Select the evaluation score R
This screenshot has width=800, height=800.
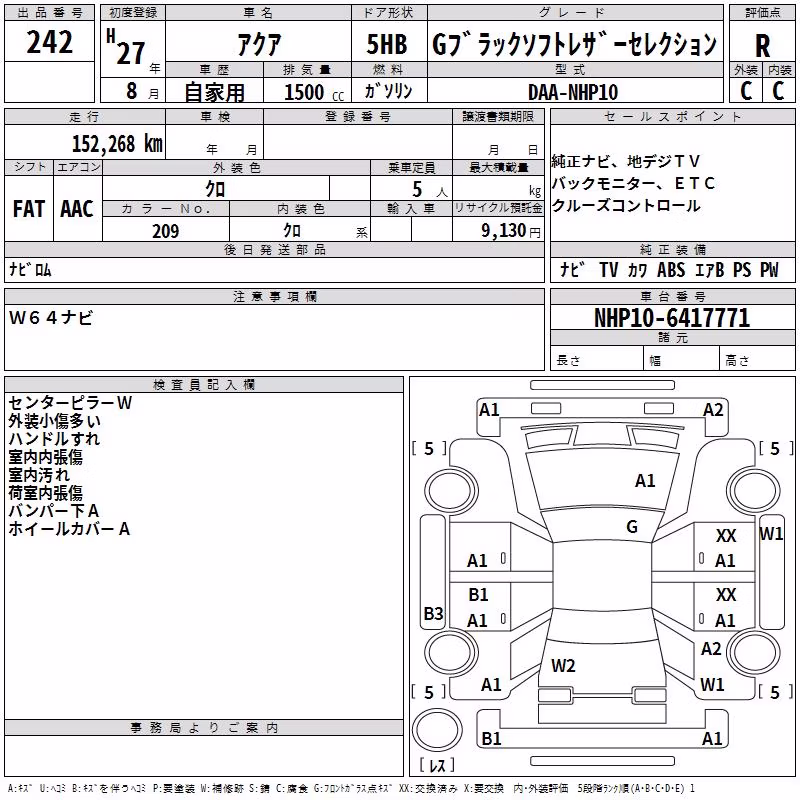click(x=762, y=46)
